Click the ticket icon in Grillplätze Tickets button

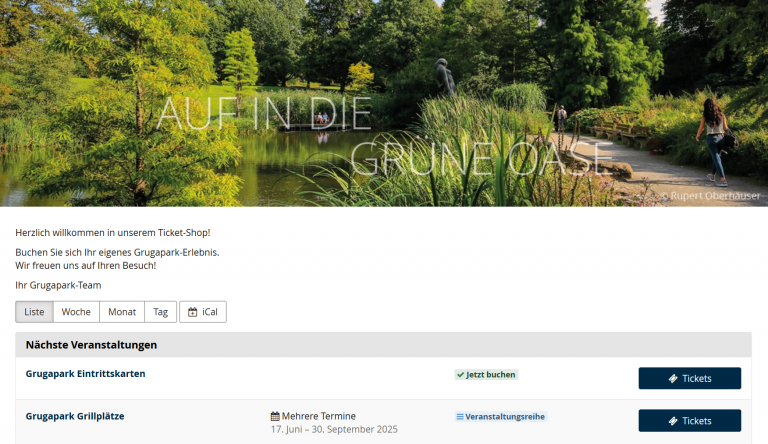pos(673,421)
